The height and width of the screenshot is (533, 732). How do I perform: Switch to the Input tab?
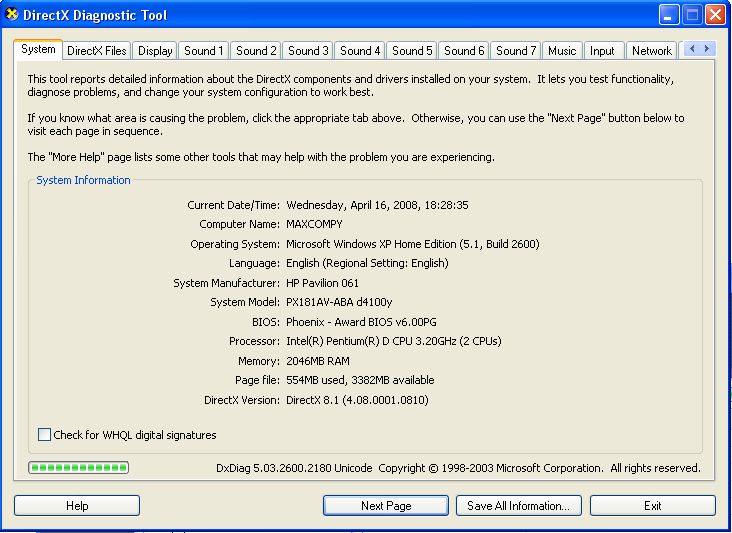tap(602, 51)
